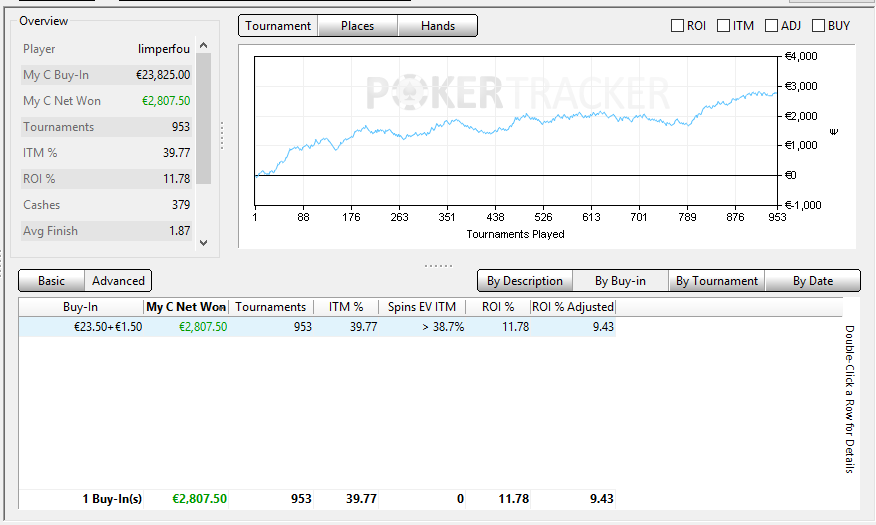Click the limperfou player name
The height and width of the screenshot is (525, 876).
(x=164, y=49)
